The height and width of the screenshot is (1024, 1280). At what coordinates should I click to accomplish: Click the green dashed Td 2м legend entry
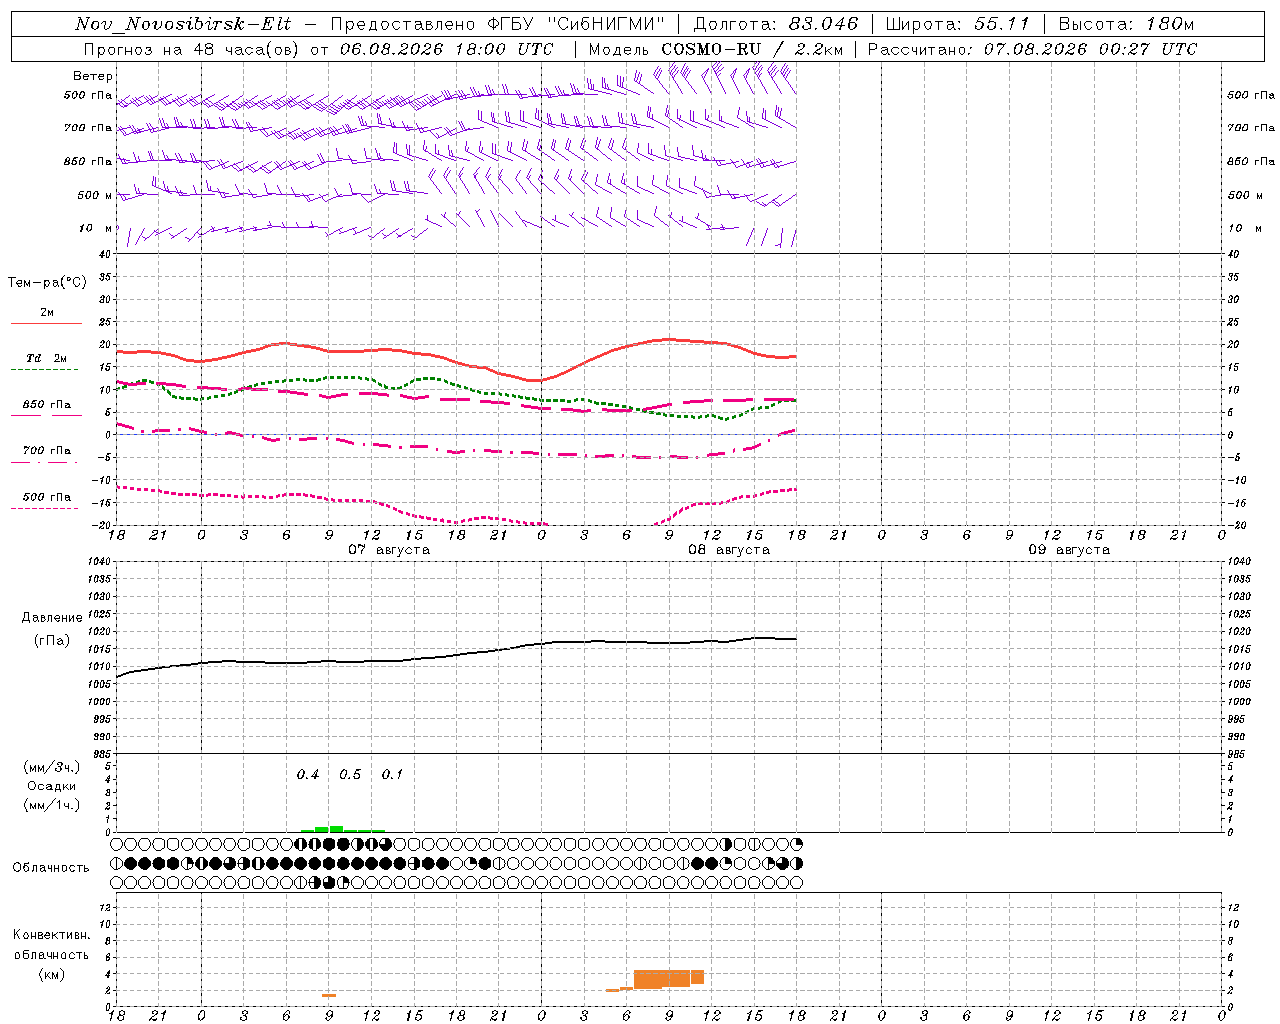(46, 363)
